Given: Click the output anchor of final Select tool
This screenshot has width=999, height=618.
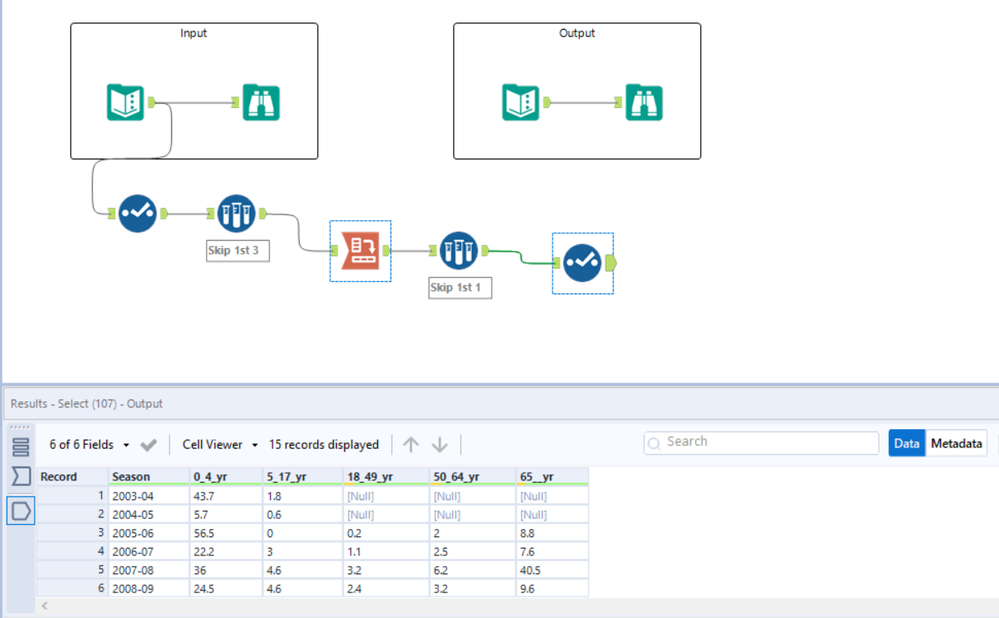Looking at the screenshot, I should (x=611, y=262).
